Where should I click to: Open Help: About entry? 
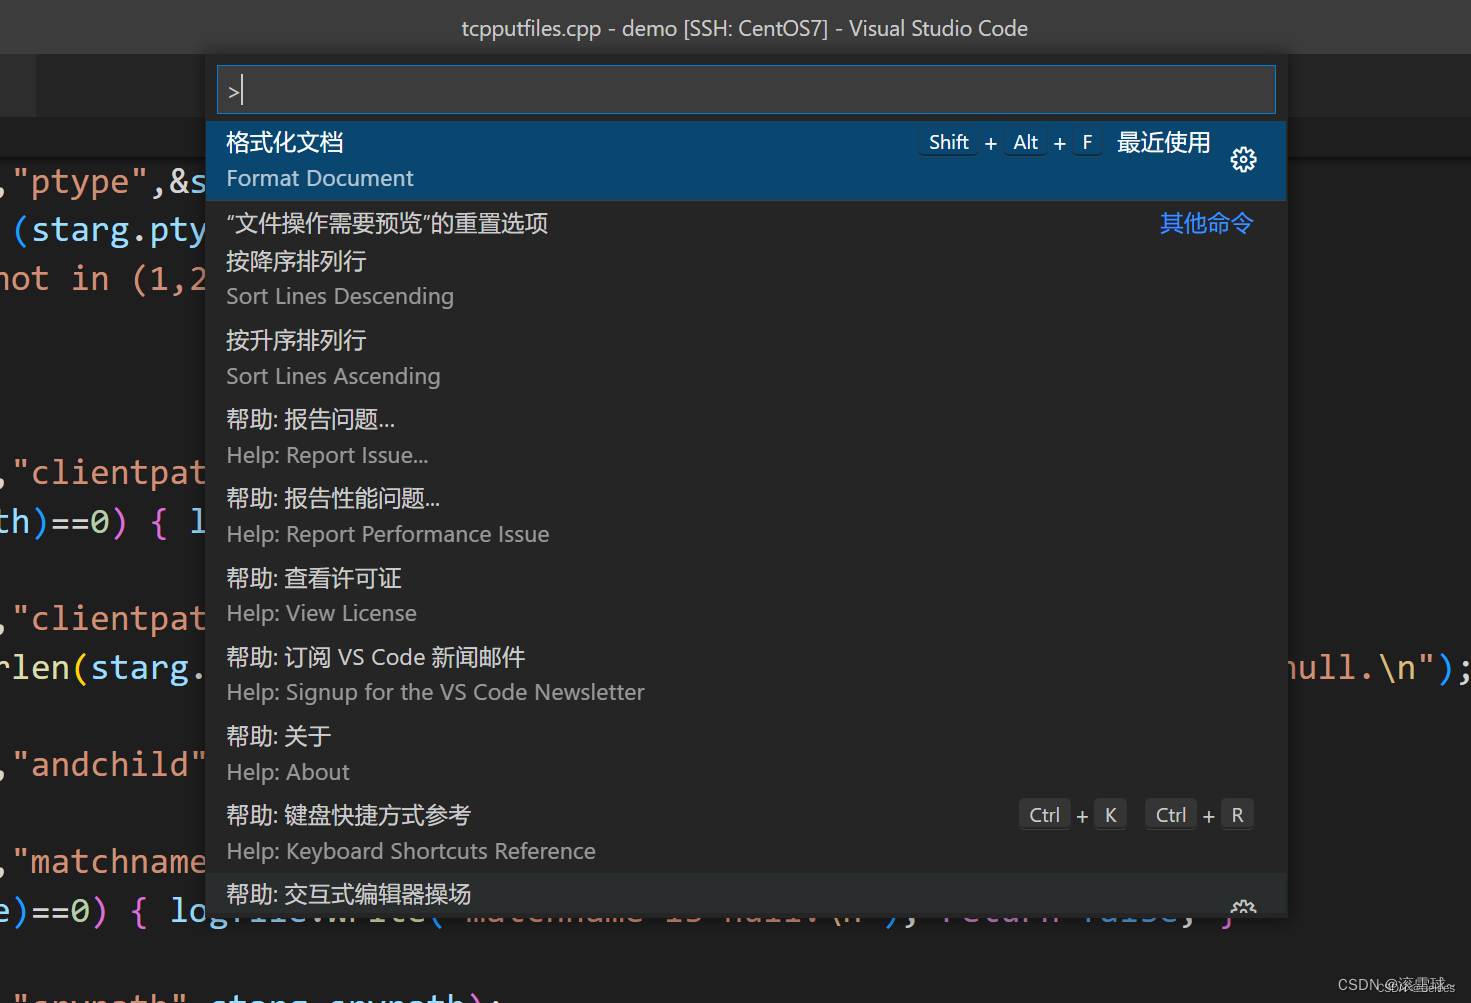click(x=746, y=754)
